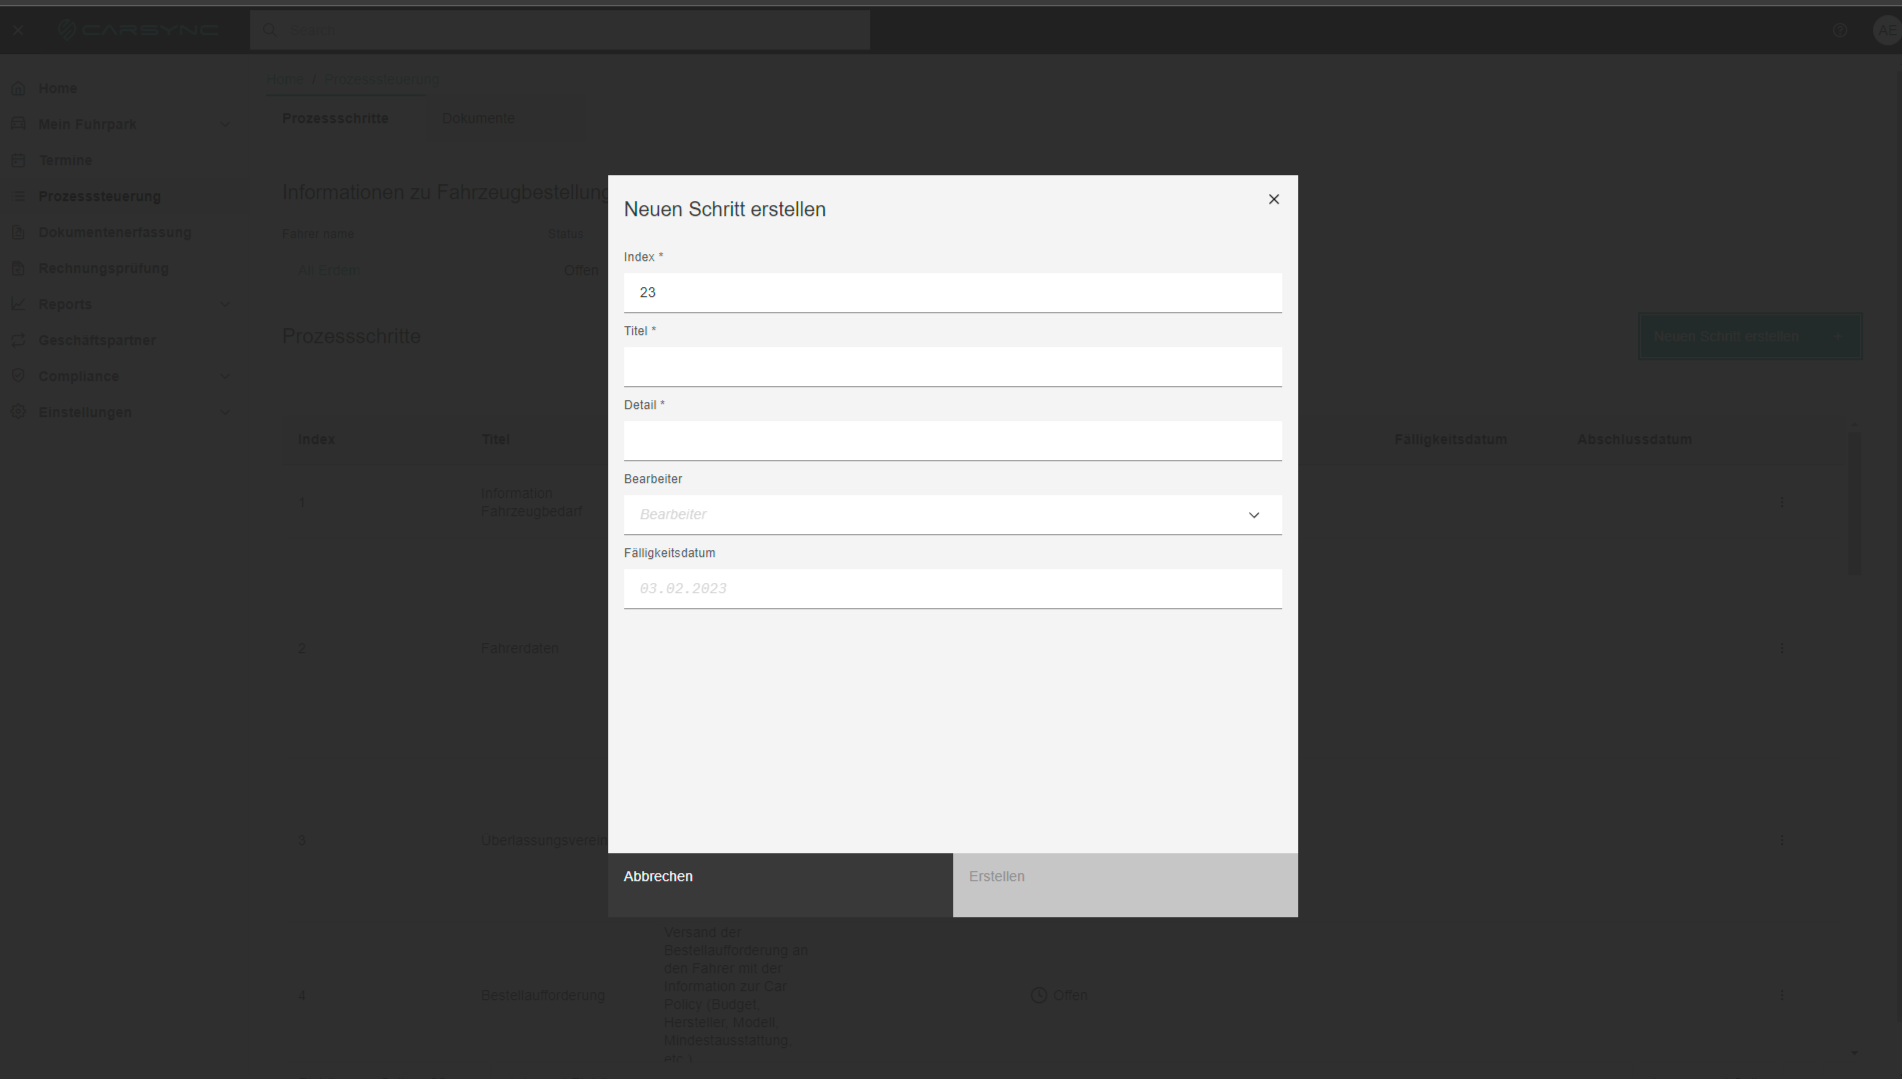Image resolution: width=1902 pixels, height=1079 pixels.
Task: Open Mein Fuhrpark menu item
Action: [88, 124]
